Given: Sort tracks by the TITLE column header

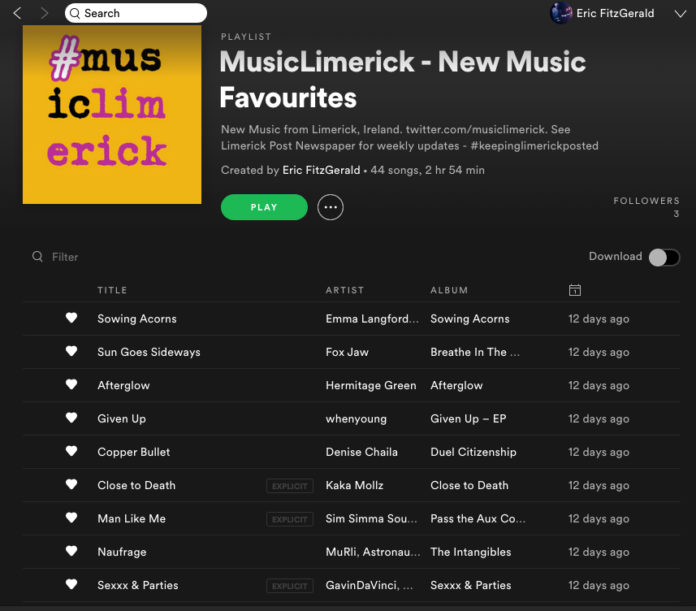Looking at the screenshot, I should [112, 290].
